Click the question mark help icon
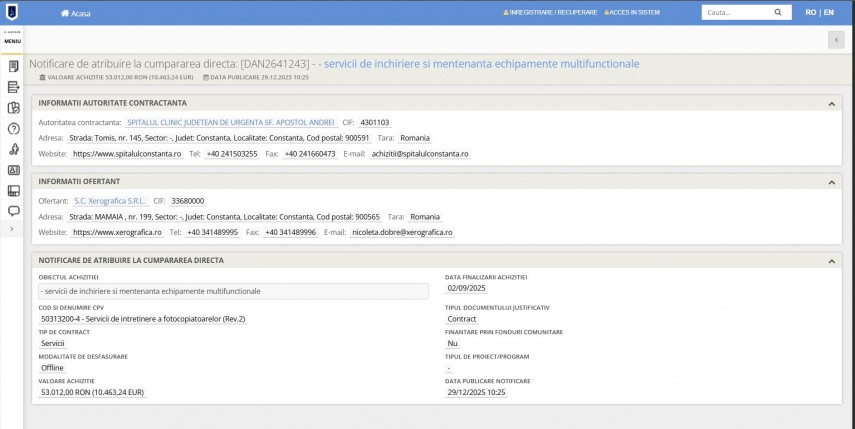 tap(13, 128)
